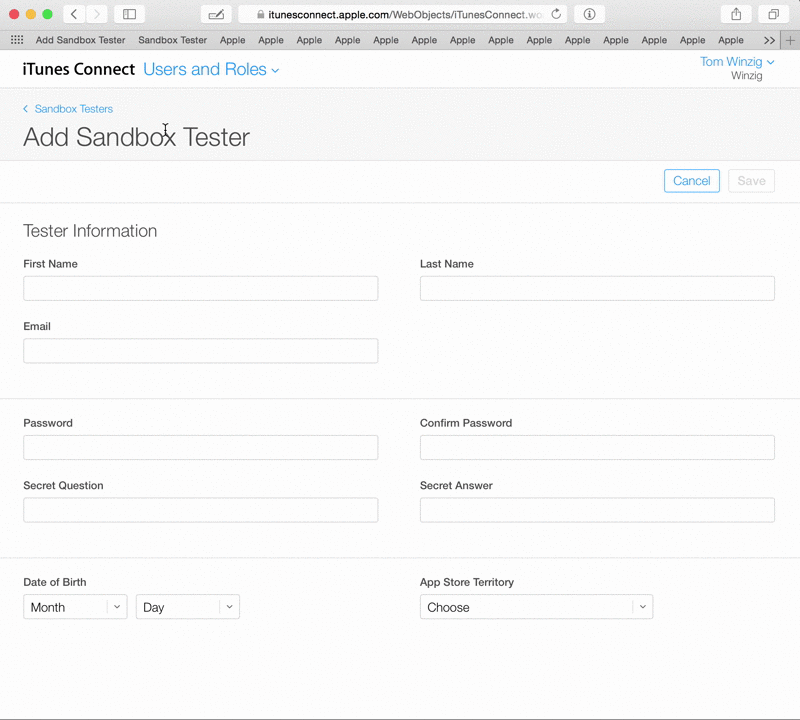Focus the Email field
The height and width of the screenshot is (720, 800).
point(201,351)
